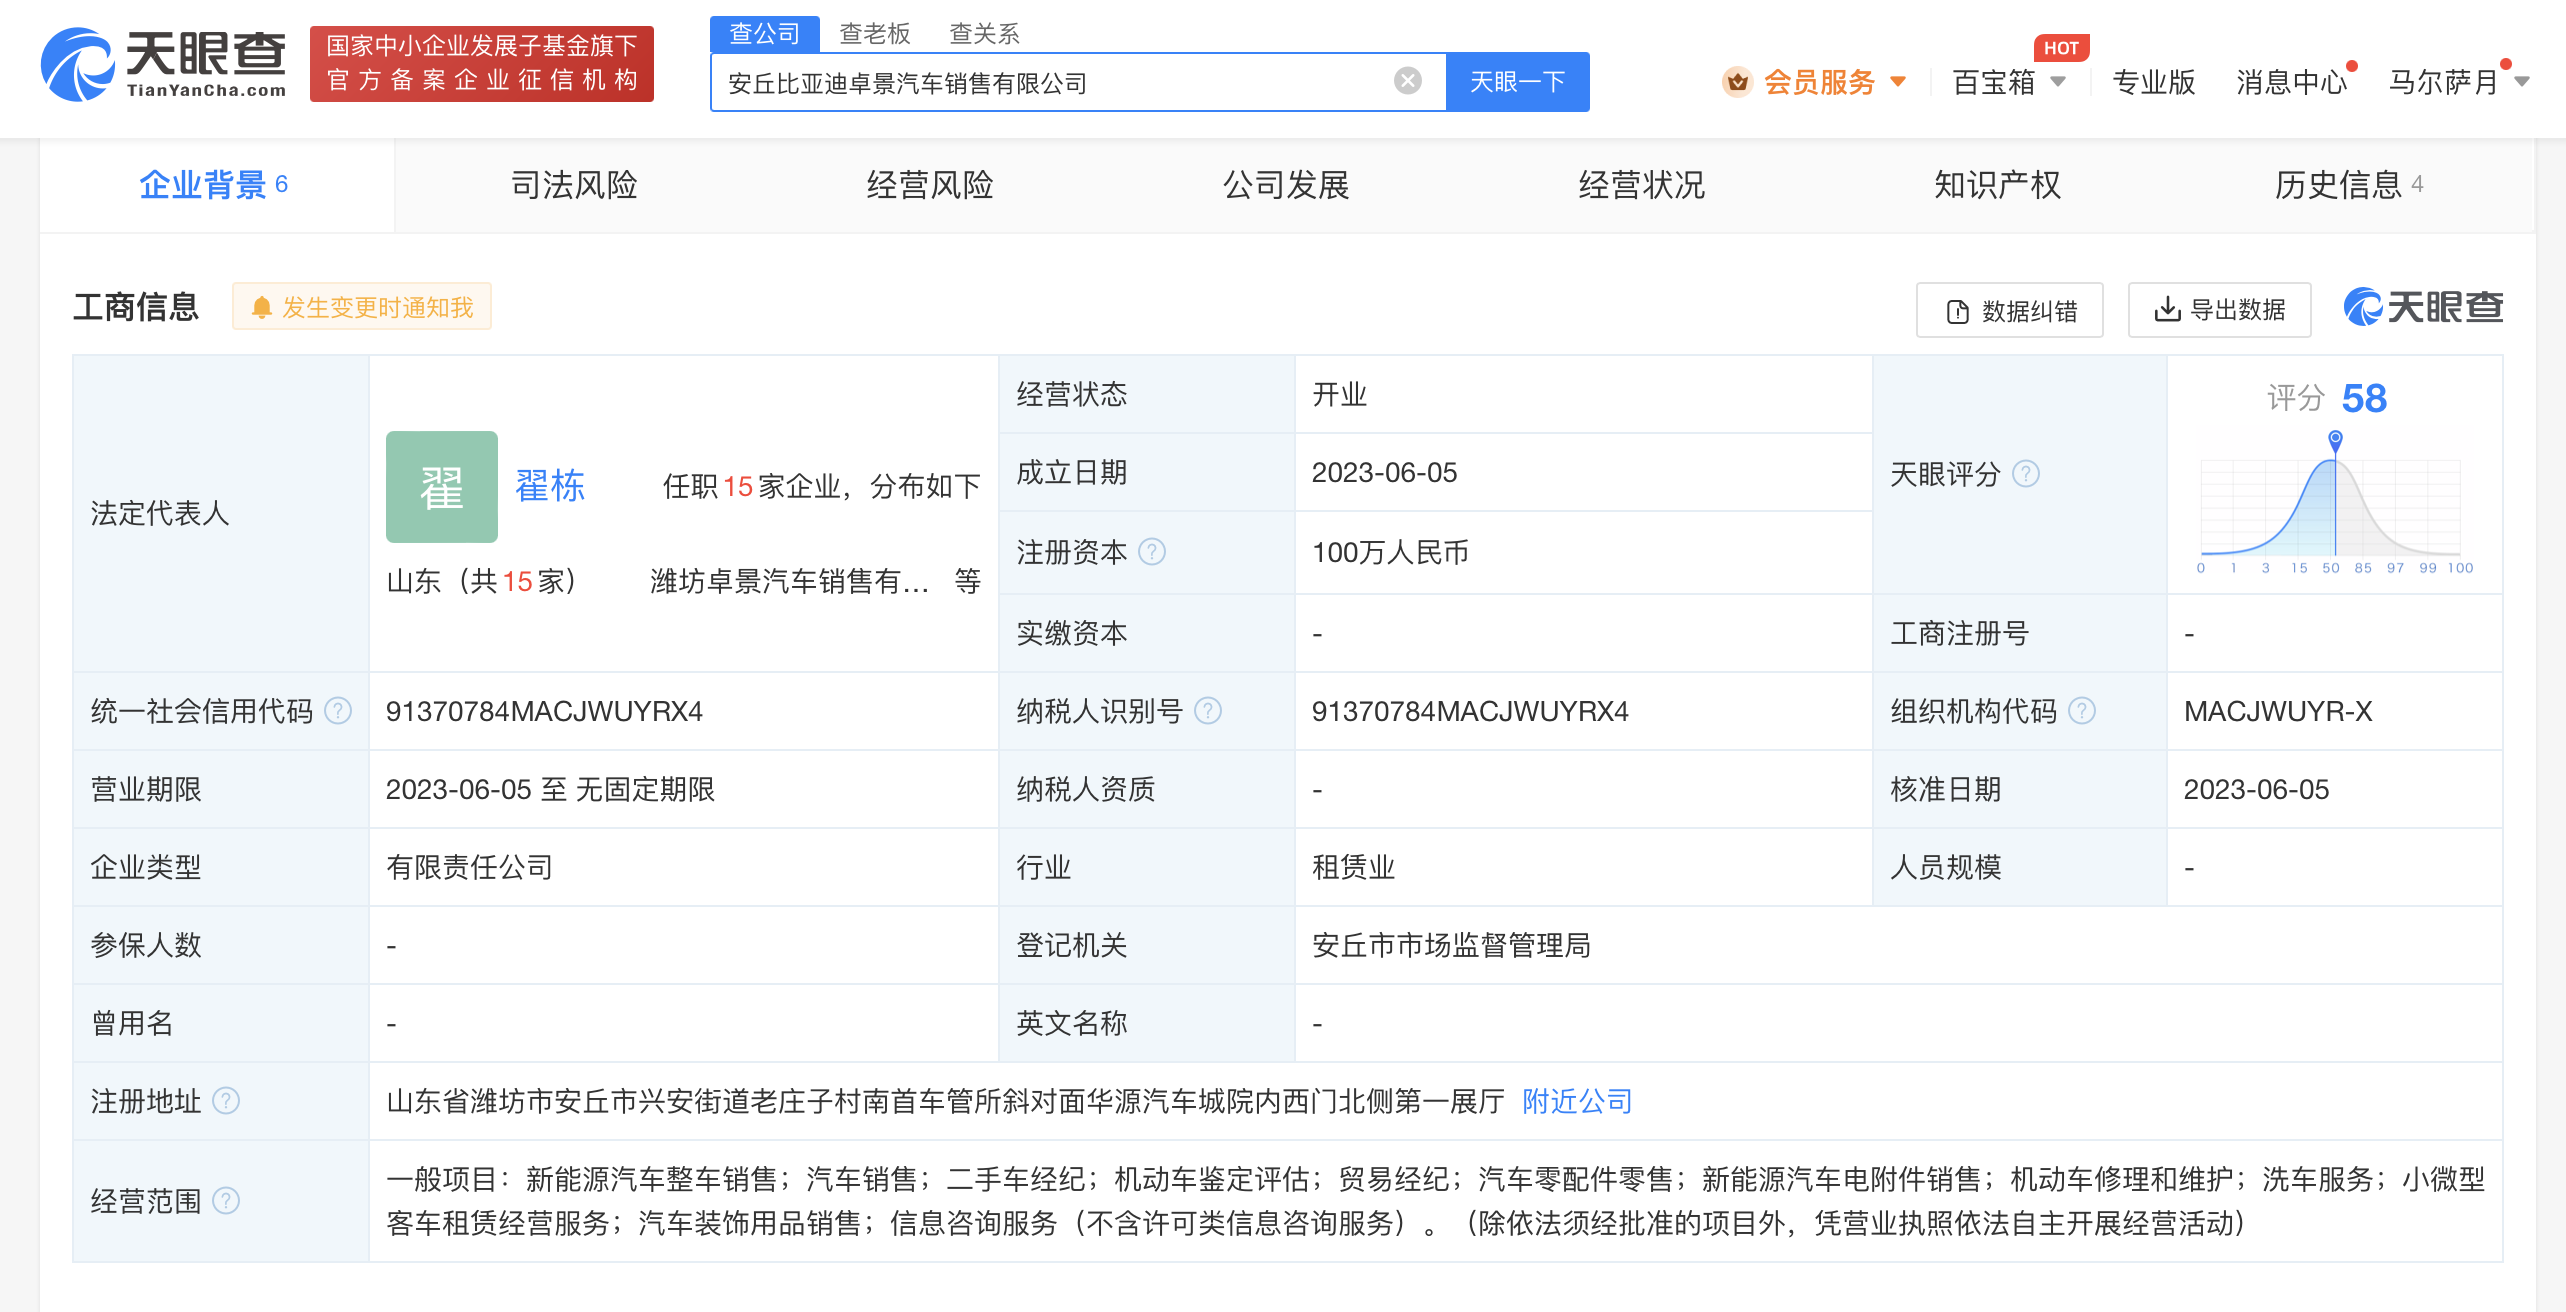The width and height of the screenshot is (2566, 1312).
Task: Switch to 查老板 search tab
Action: 874,34
